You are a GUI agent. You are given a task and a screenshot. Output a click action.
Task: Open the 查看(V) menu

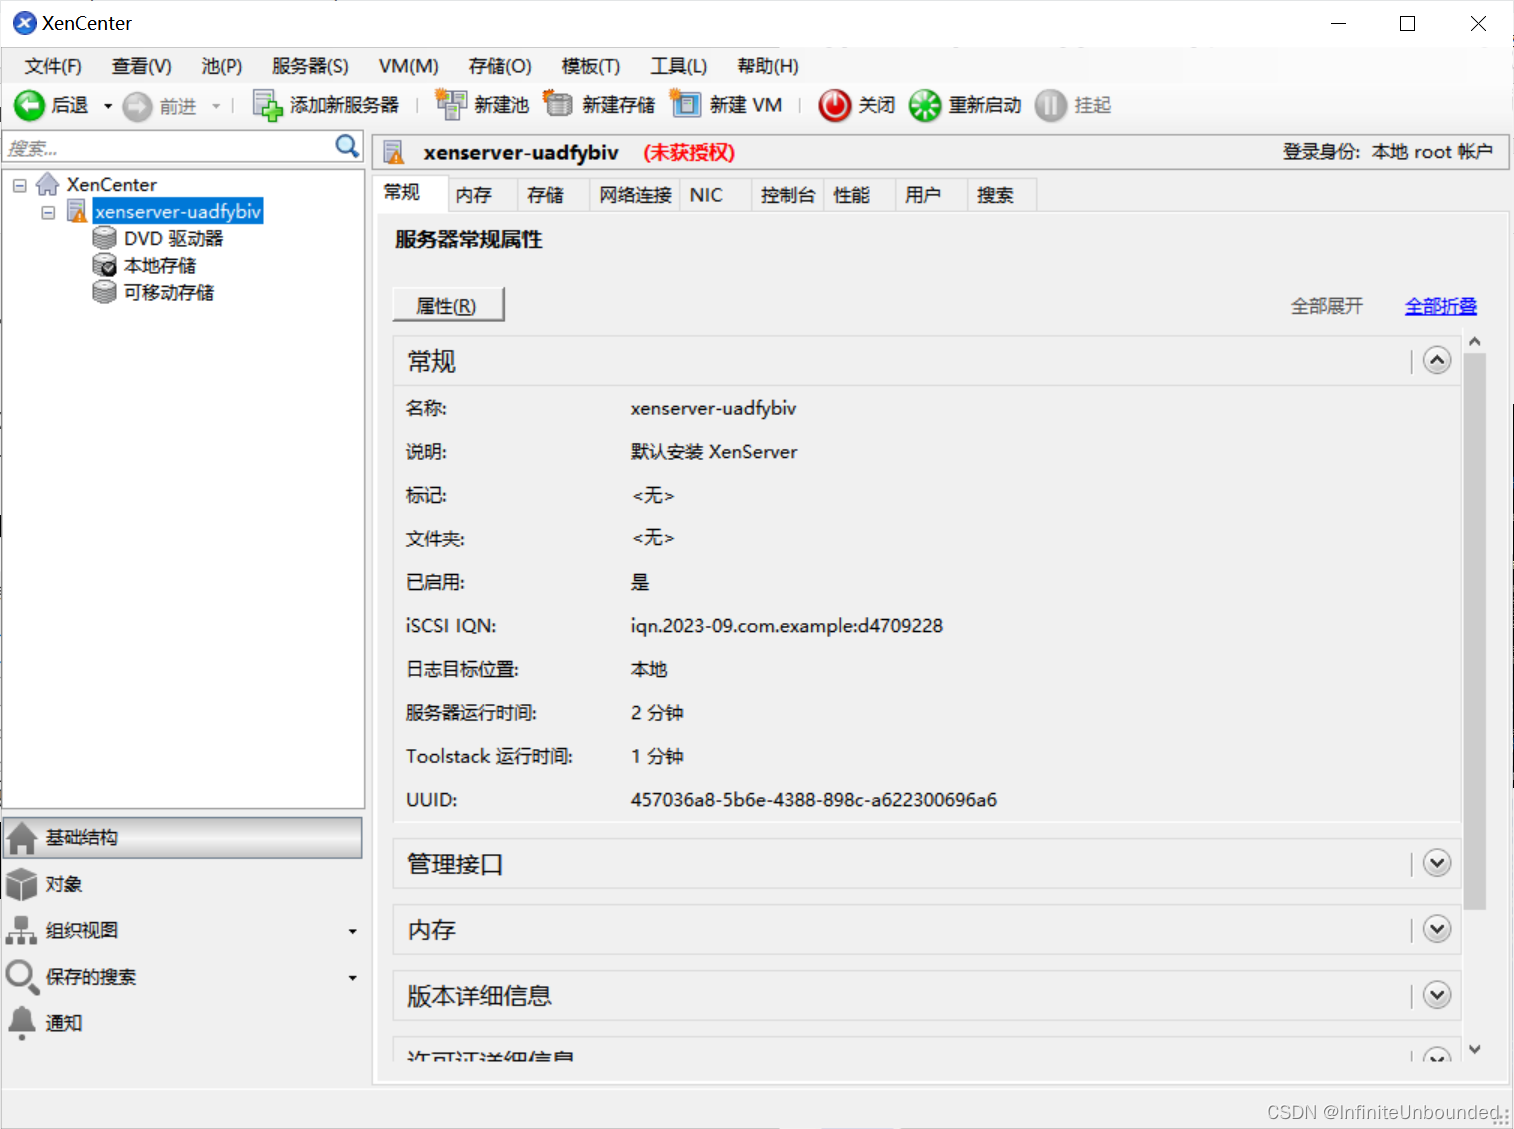141,66
